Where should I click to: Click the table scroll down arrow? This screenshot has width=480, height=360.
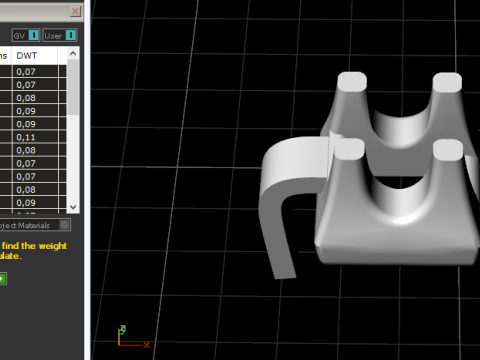pyautogui.click(x=73, y=207)
